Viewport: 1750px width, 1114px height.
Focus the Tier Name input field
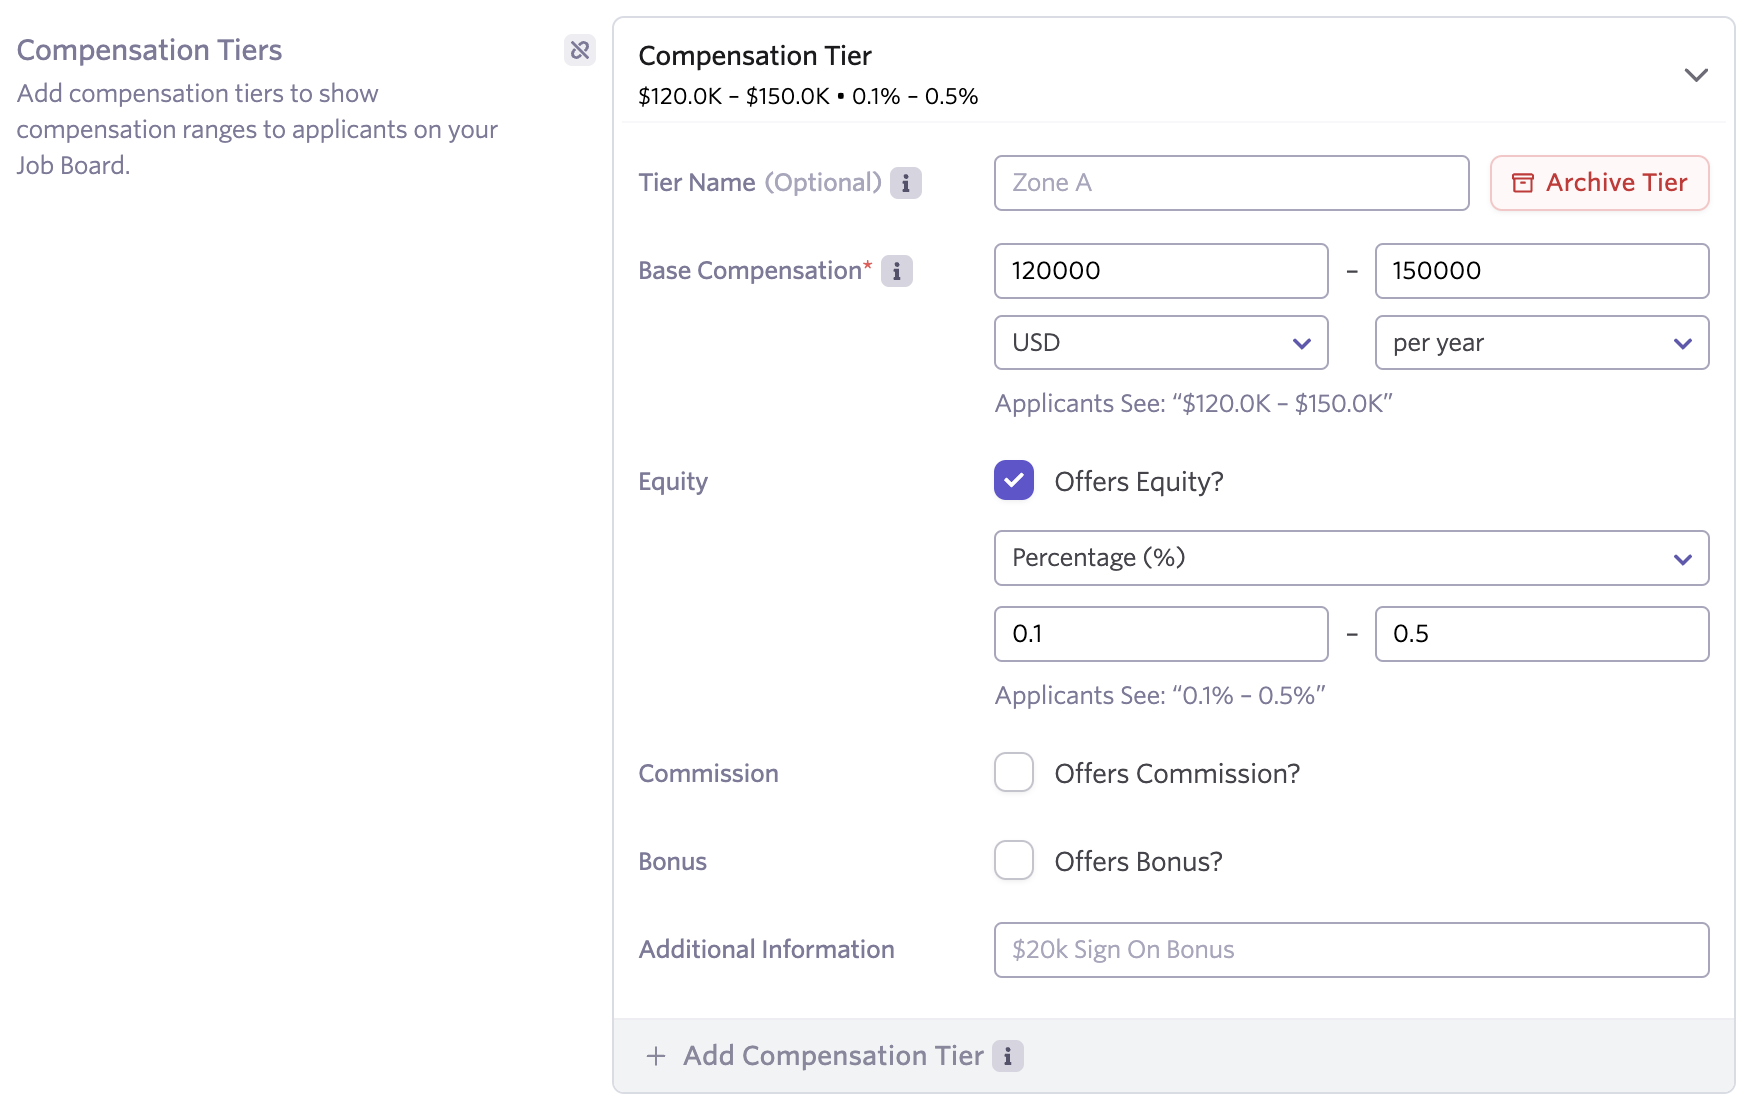point(1230,183)
